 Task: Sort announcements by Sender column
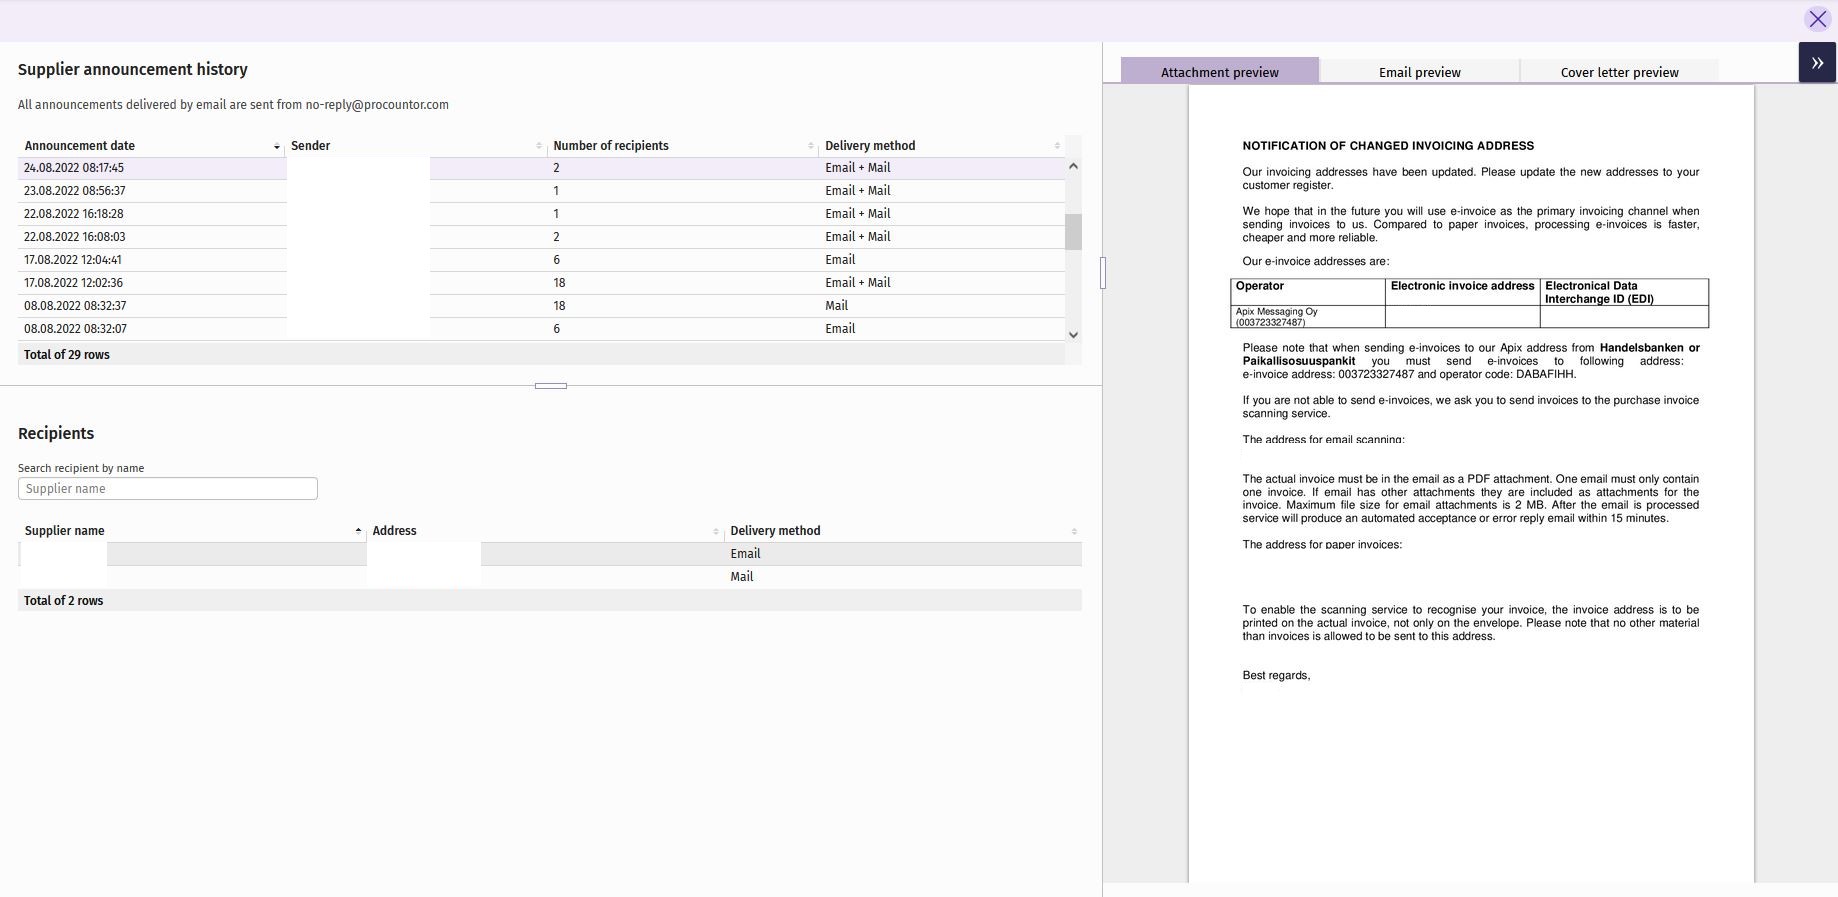416,145
